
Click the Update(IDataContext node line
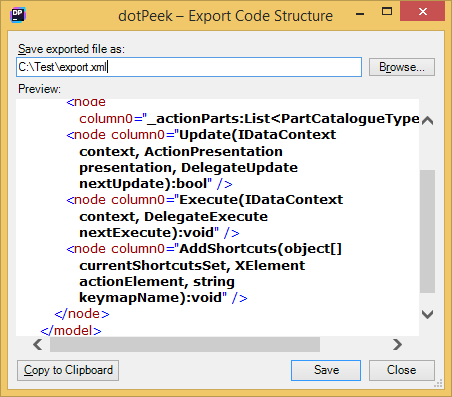tap(201, 135)
